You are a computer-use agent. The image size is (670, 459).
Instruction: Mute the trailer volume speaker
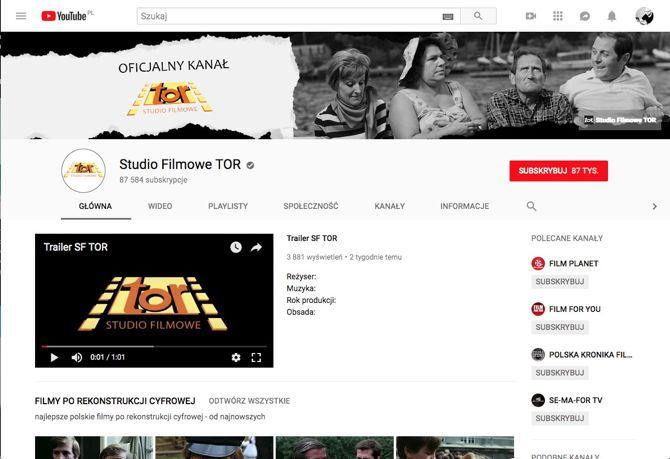click(x=77, y=357)
